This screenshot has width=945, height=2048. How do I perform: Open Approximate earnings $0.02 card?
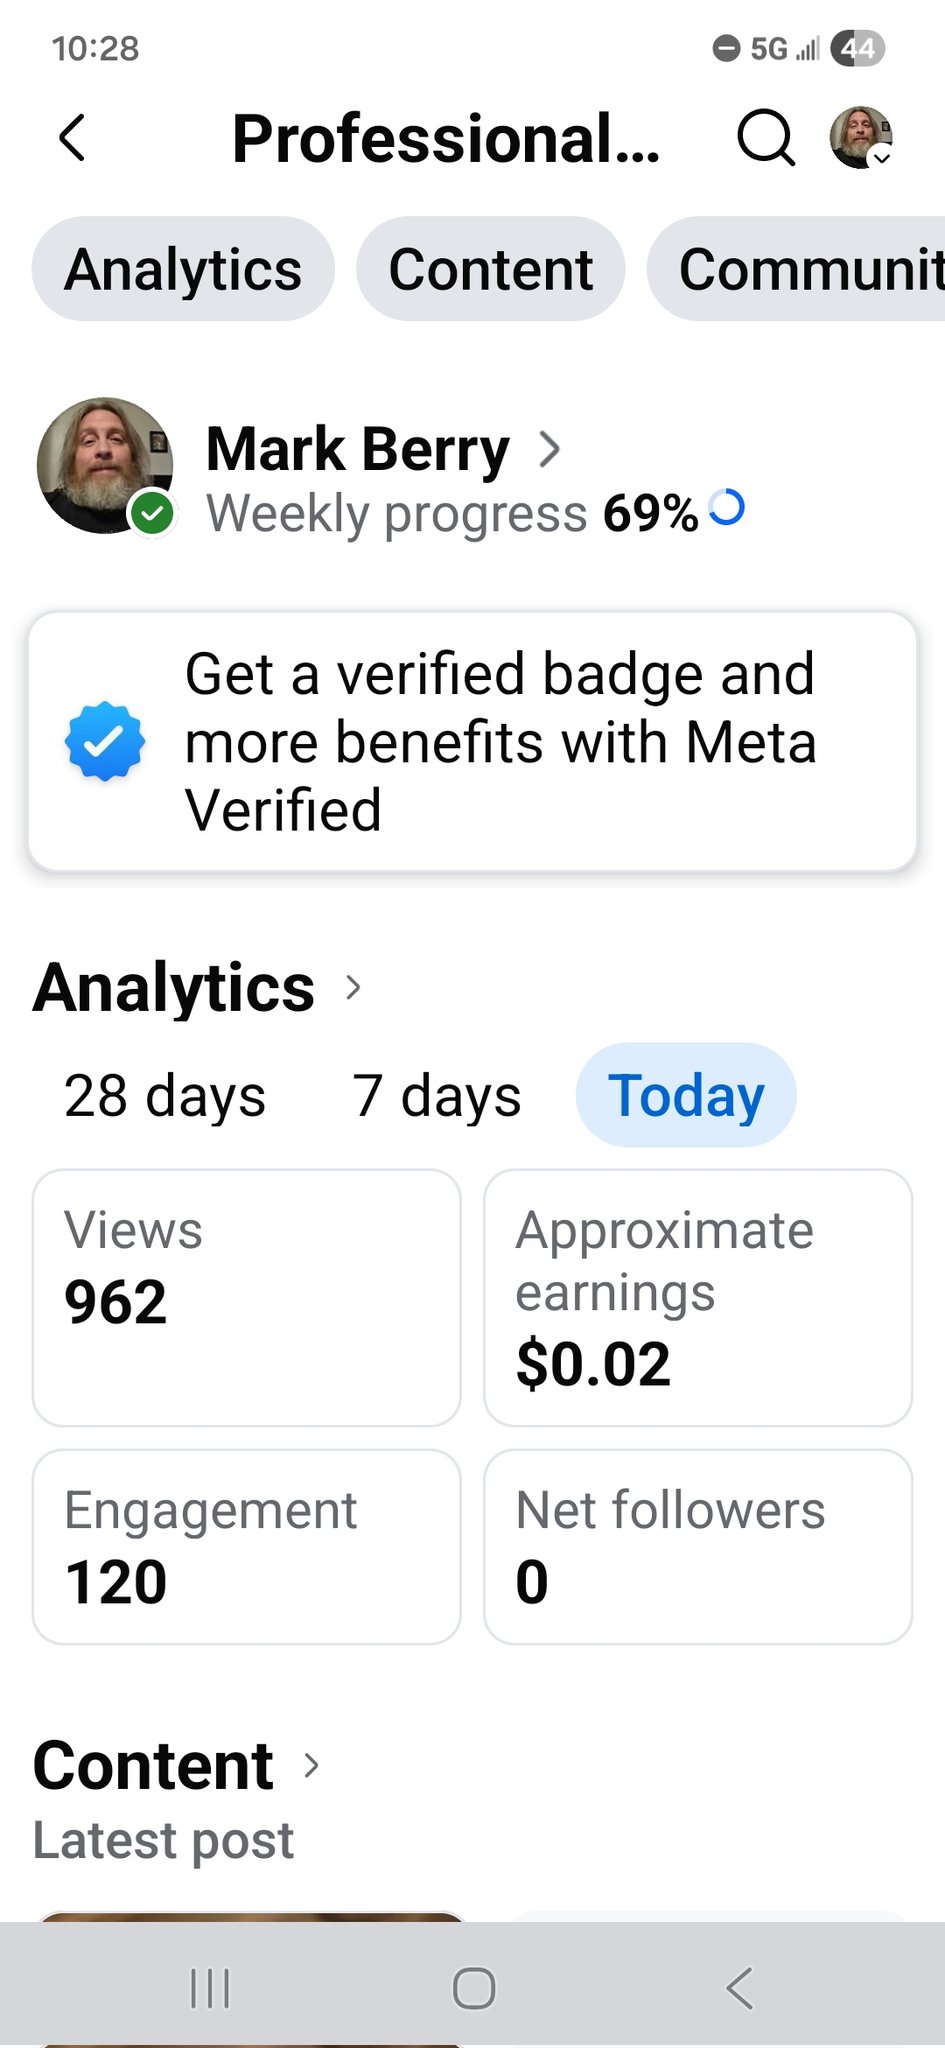[x=698, y=1298]
